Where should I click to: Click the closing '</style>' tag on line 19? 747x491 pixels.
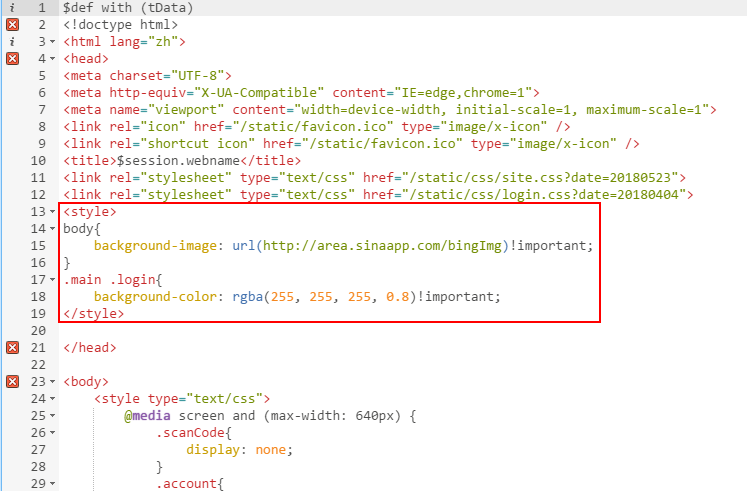[93, 314]
